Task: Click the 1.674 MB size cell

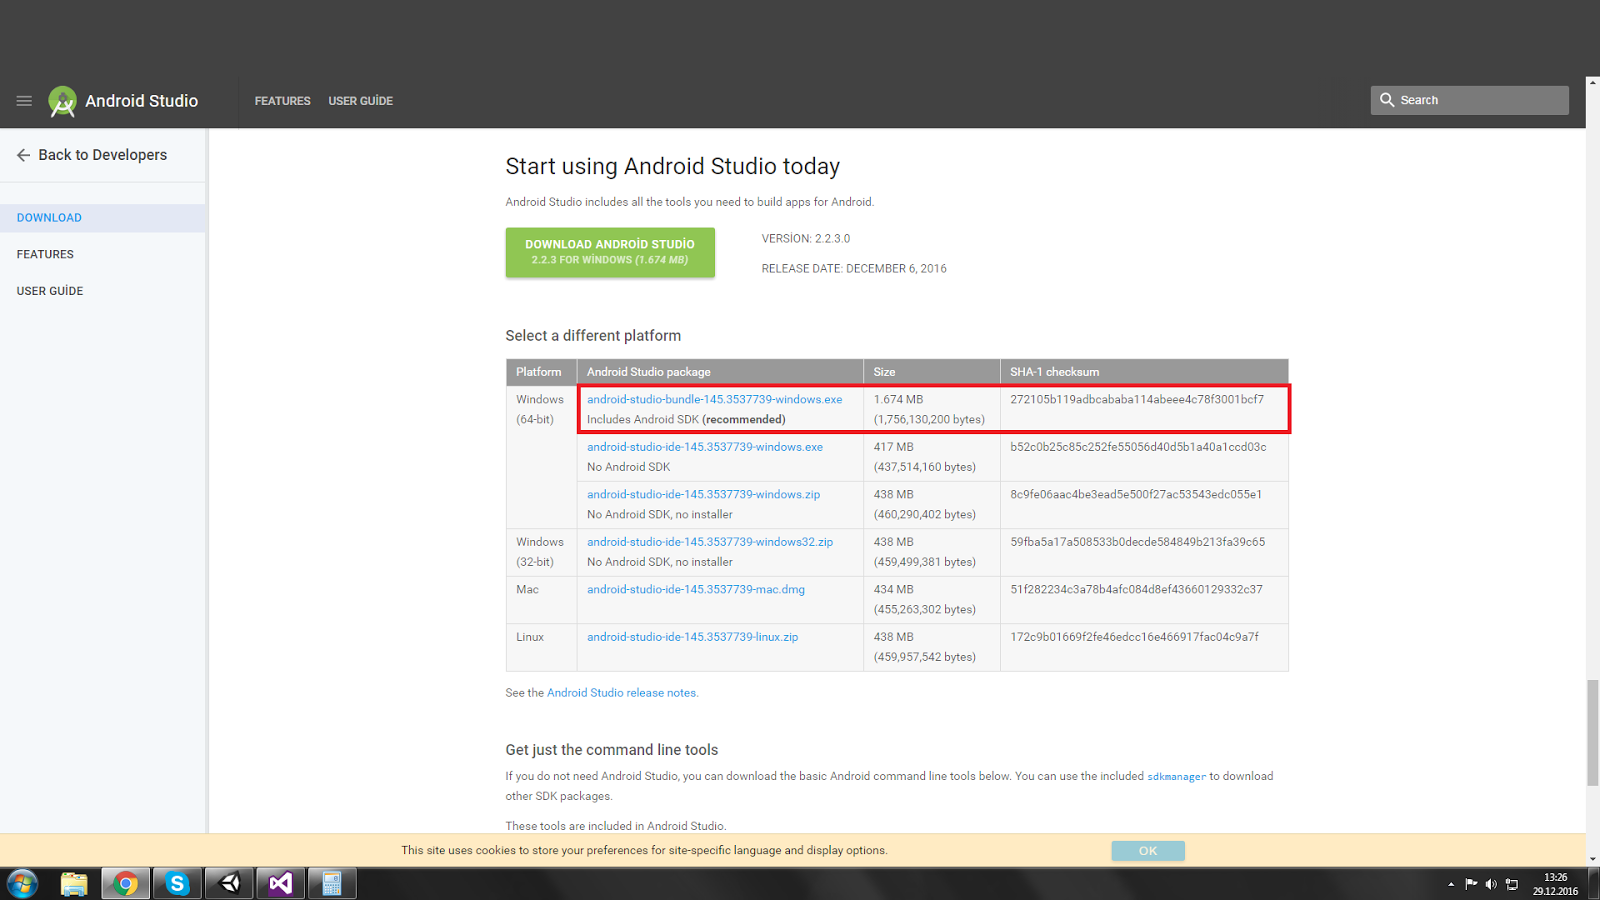Action: 931,409
